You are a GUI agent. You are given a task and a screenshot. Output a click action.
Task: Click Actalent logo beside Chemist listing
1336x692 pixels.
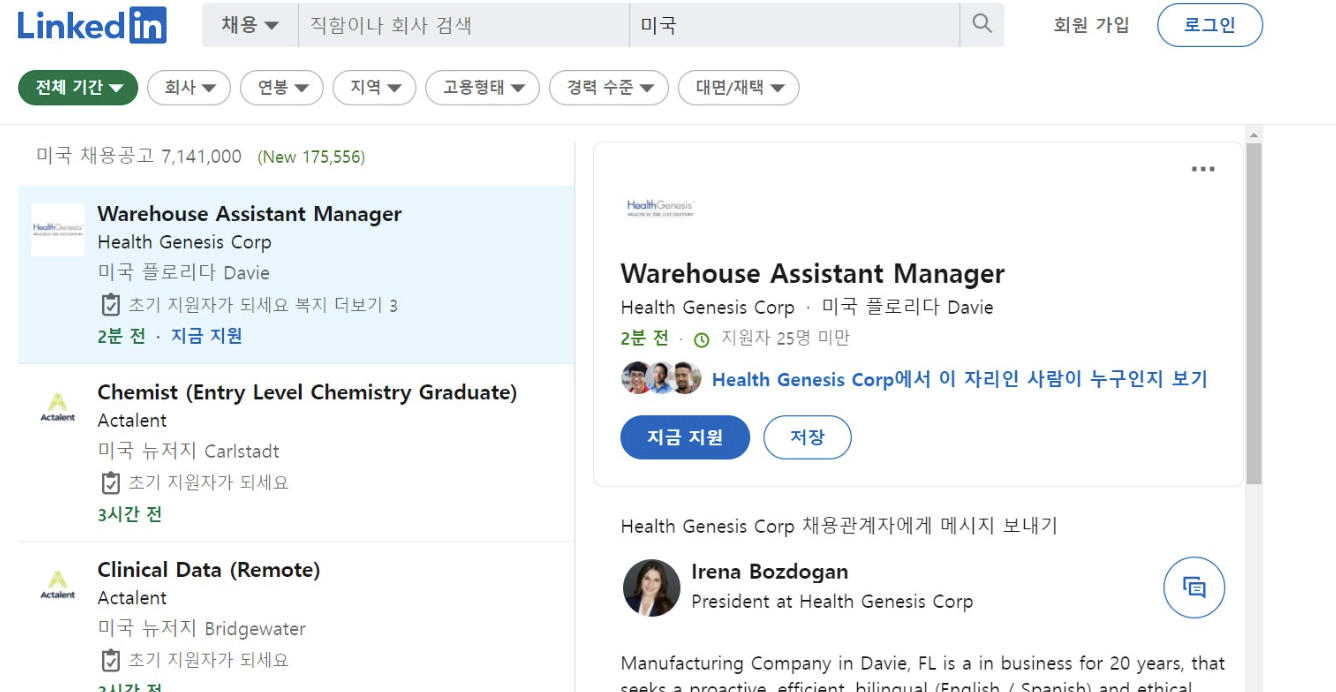pyautogui.click(x=57, y=407)
